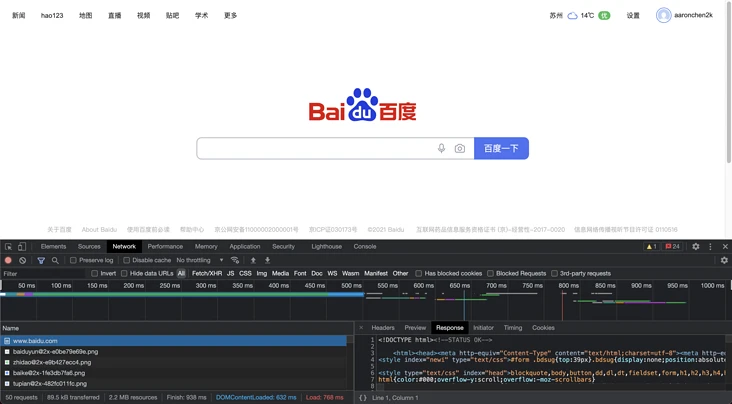Click the weather cloud icon

point(572,16)
